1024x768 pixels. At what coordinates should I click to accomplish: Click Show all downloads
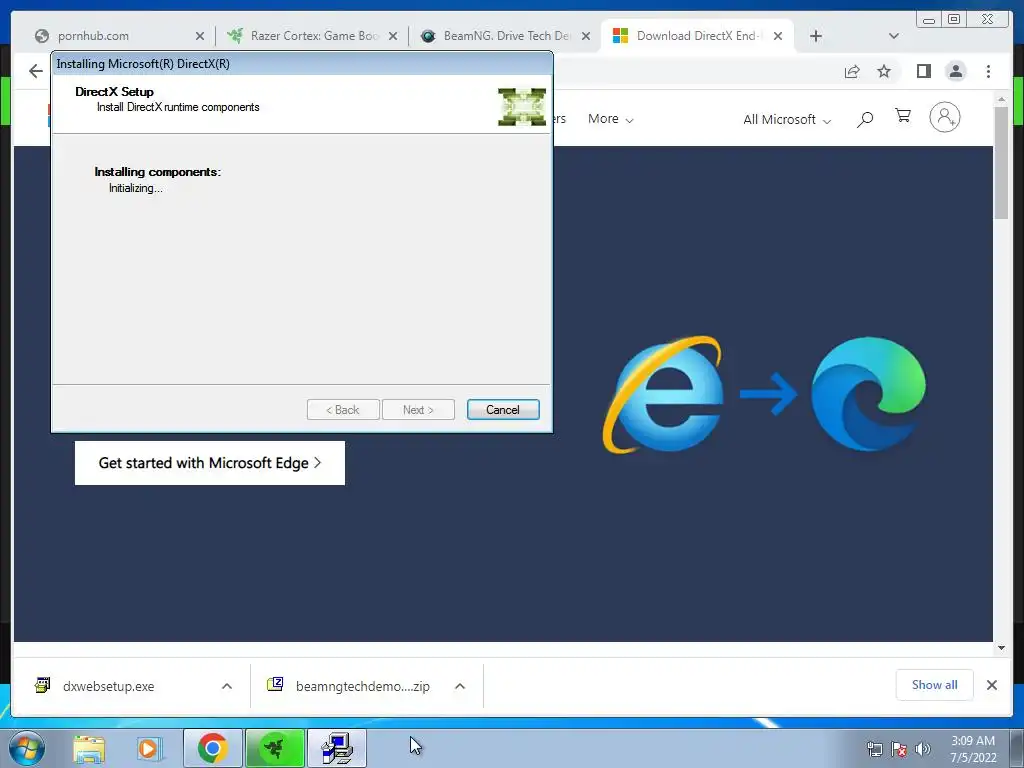click(x=935, y=684)
